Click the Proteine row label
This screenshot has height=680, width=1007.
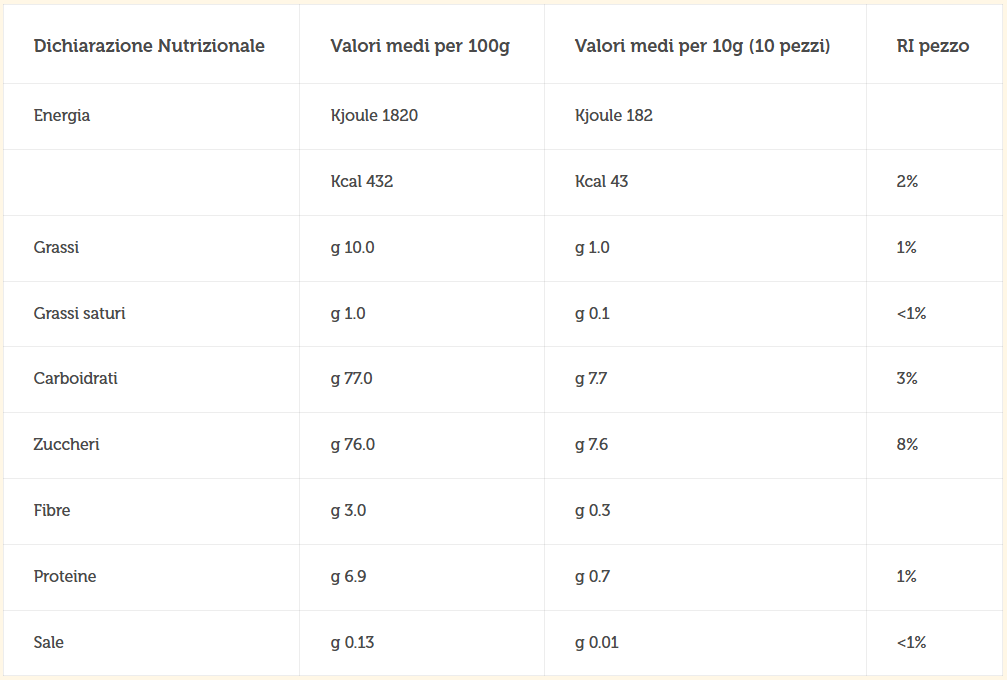65,577
